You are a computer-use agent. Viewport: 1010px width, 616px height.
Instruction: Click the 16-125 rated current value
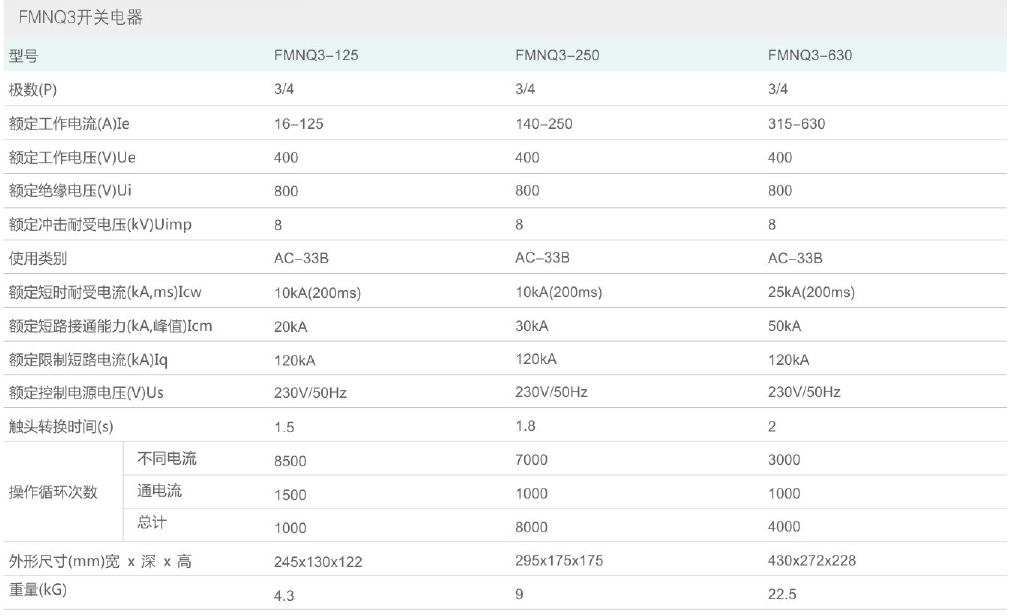(299, 124)
